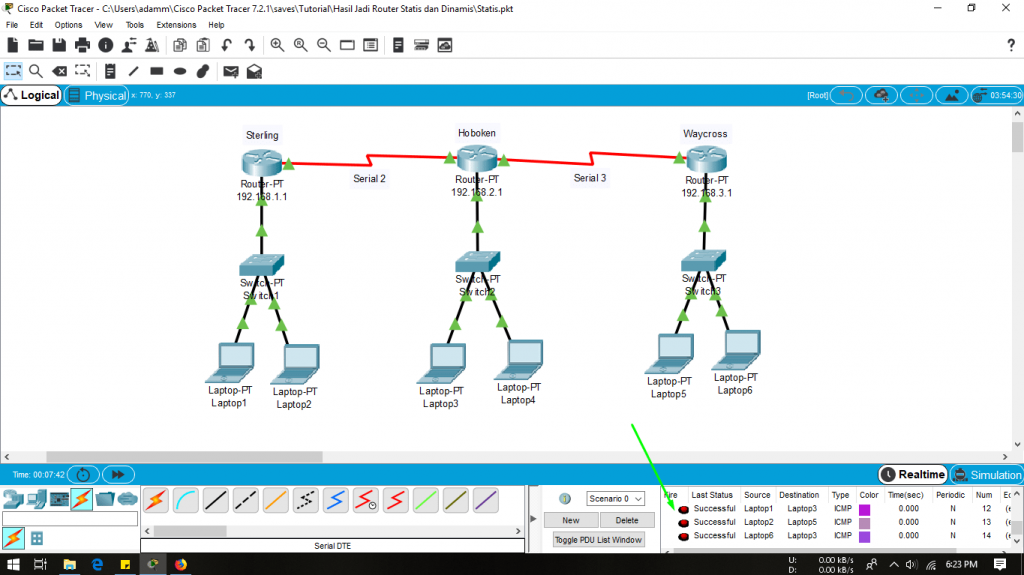The image size is (1024, 575).
Task: Select the Laptop6 device
Action: click(x=736, y=350)
